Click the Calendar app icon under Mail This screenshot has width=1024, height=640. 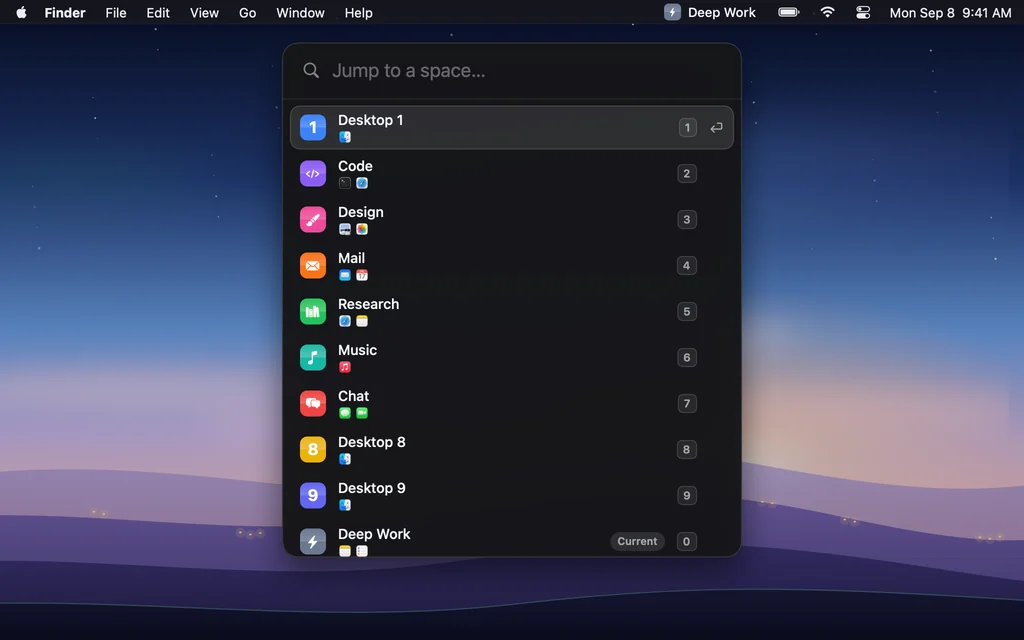(362, 276)
